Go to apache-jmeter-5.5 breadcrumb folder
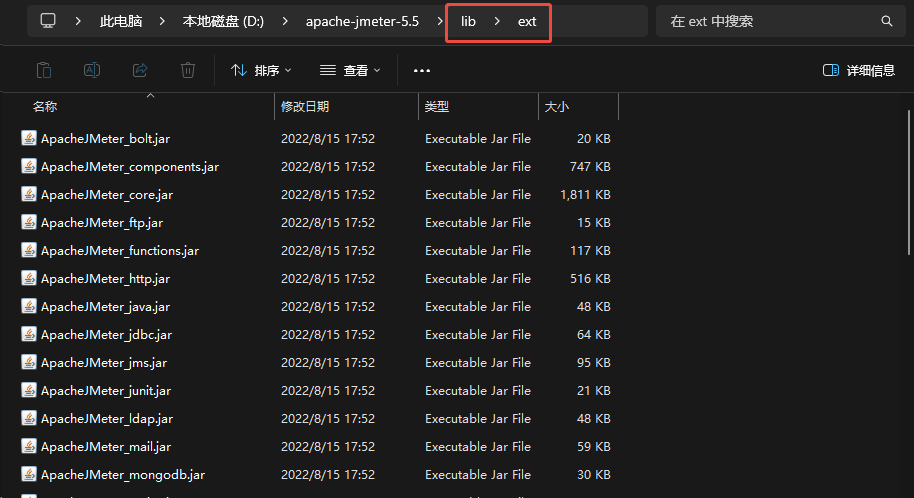Viewport: 914px width, 498px height. coord(362,22)
